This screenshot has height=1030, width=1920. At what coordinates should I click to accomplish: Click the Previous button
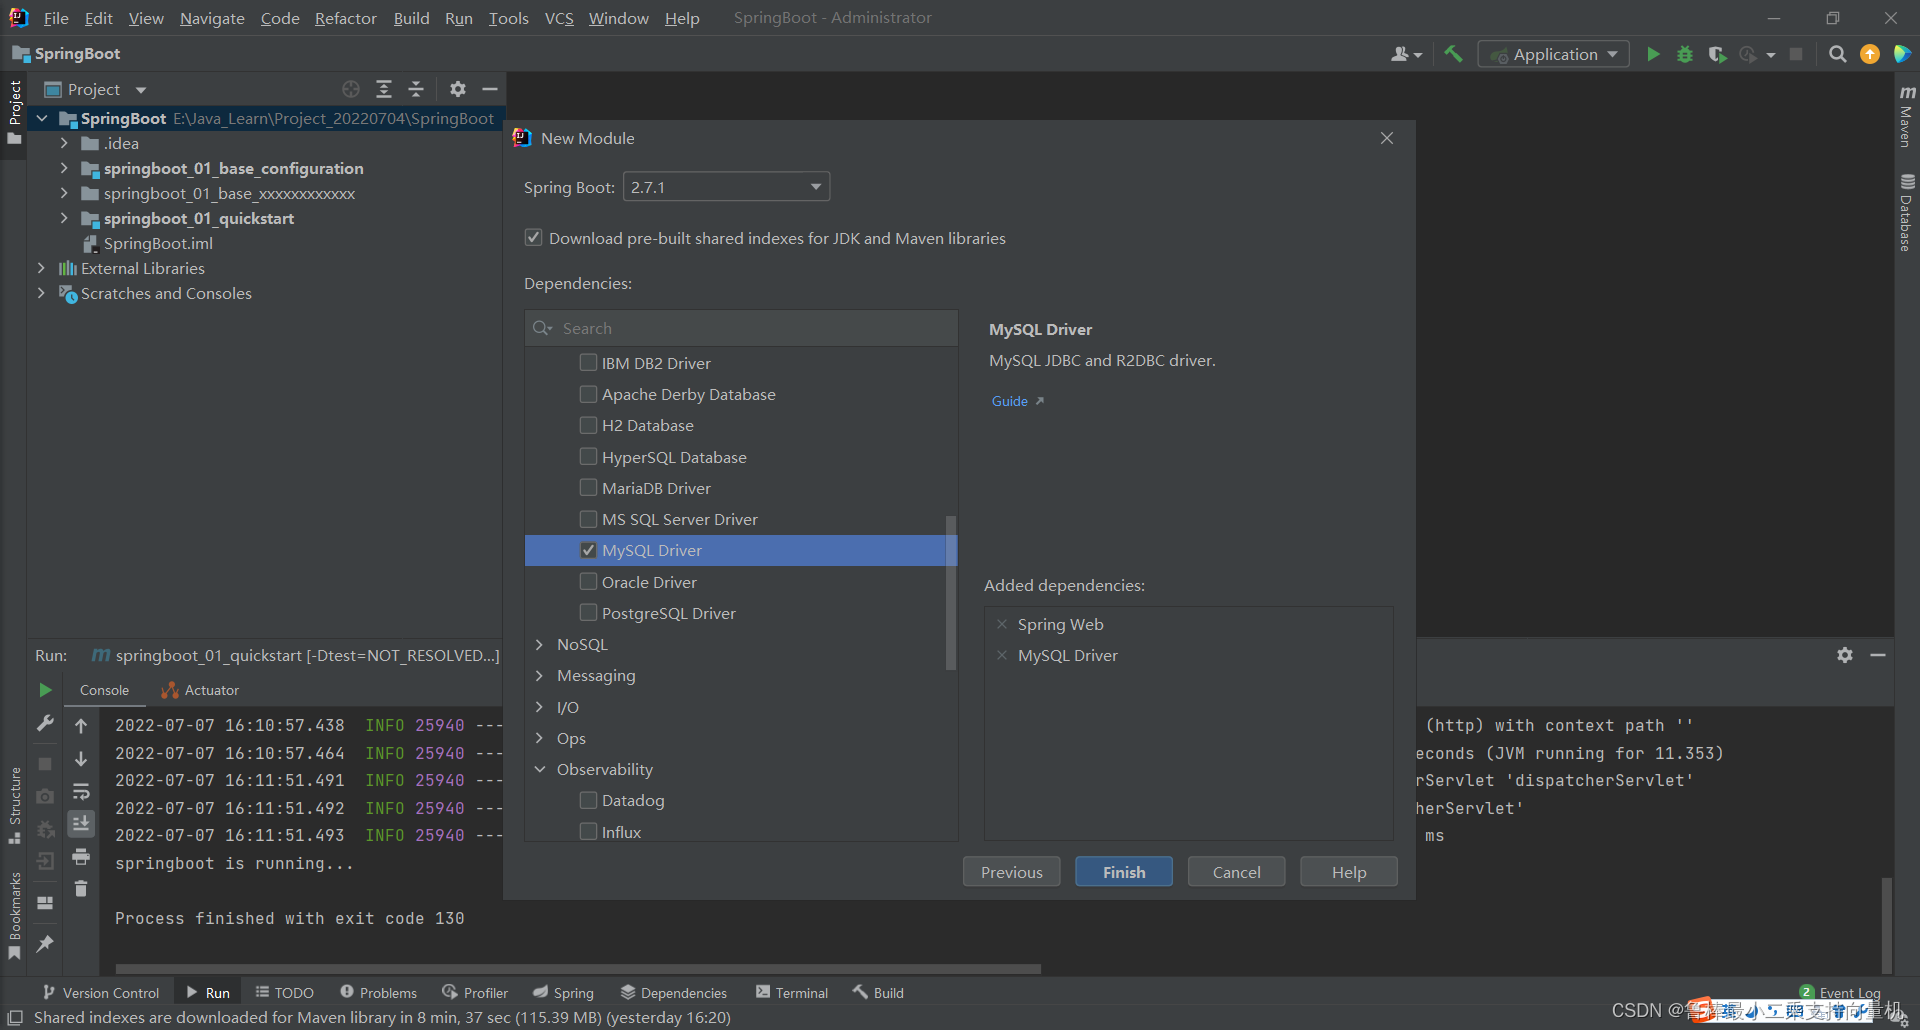1011,872
